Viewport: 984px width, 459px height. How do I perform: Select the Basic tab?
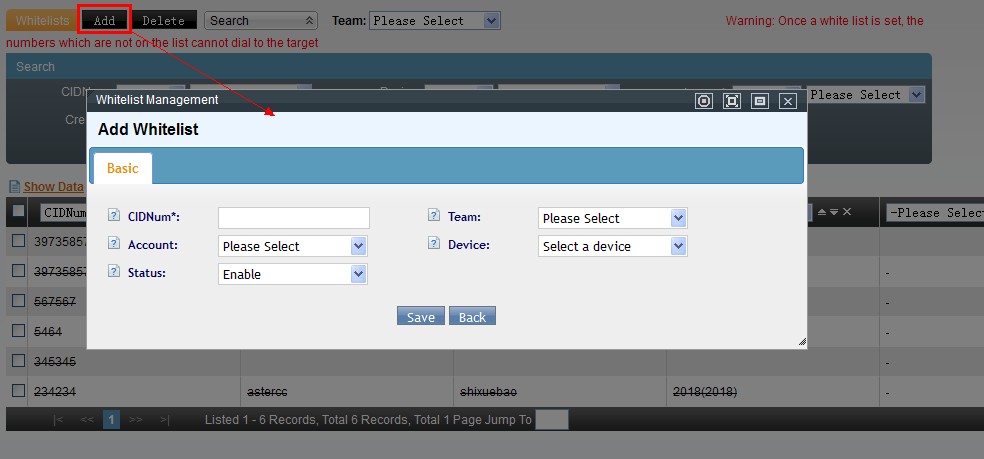coord(122,168)
